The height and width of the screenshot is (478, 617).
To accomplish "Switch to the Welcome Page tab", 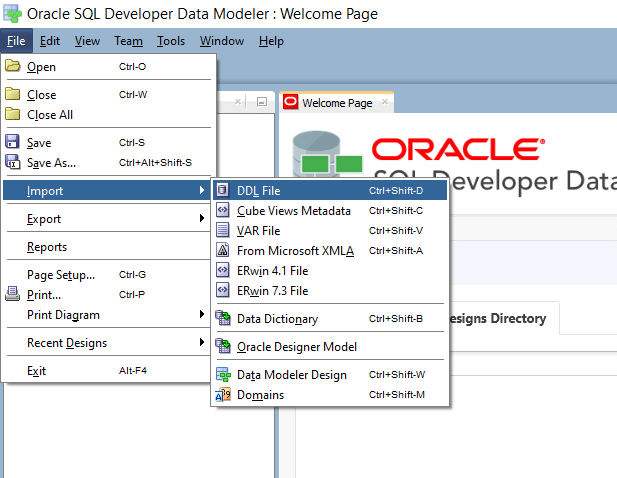I will click(337, 103).
